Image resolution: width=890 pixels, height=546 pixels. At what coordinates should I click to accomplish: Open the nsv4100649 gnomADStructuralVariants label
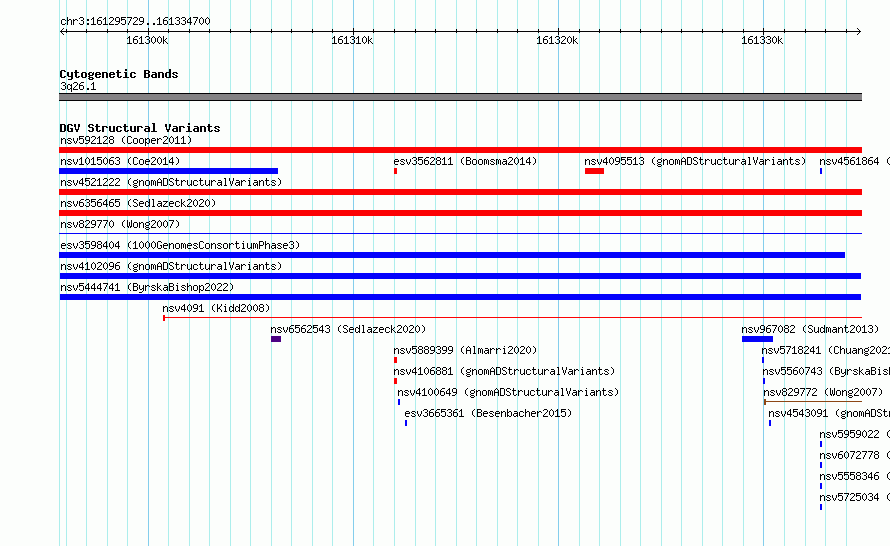508,392
